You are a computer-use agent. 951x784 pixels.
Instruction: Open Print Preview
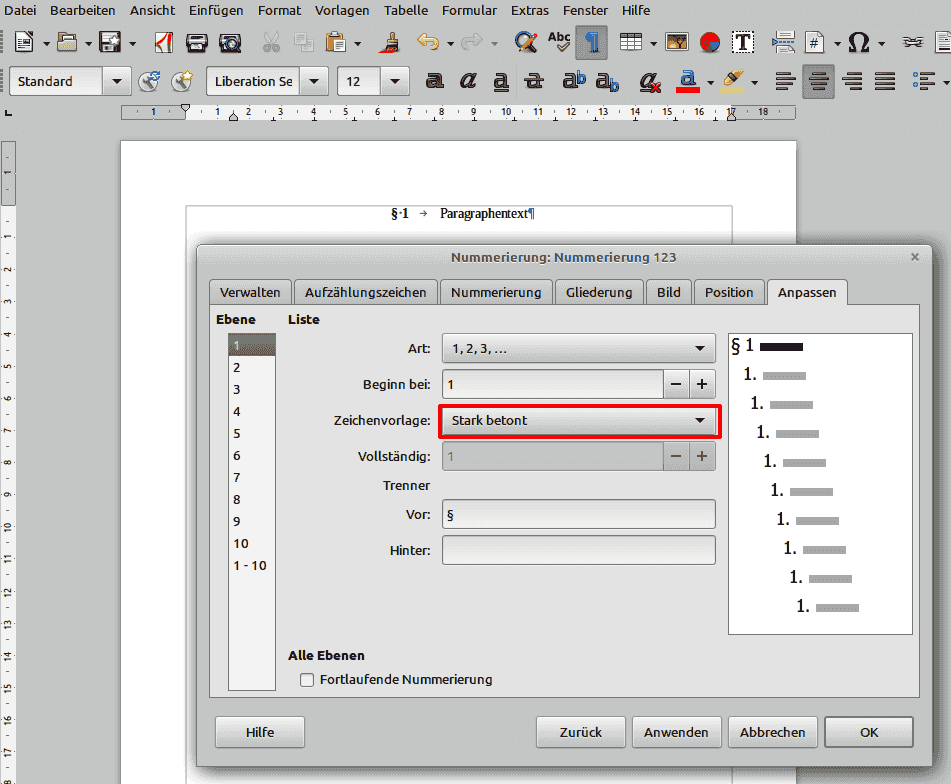tap(230, 42)
